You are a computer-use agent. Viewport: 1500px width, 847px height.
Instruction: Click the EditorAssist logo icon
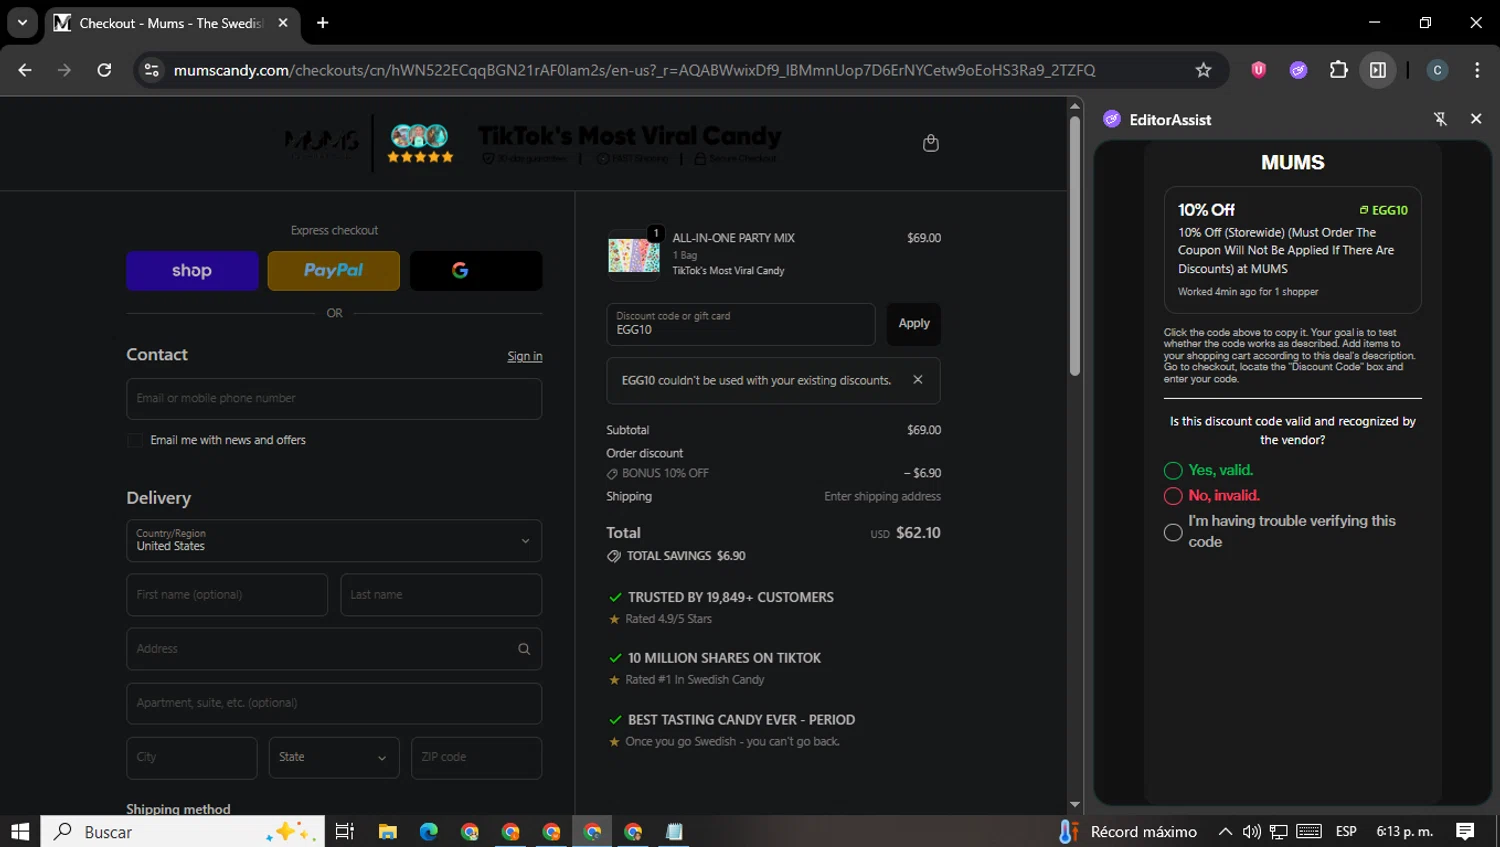click(x=1112, y=119)
